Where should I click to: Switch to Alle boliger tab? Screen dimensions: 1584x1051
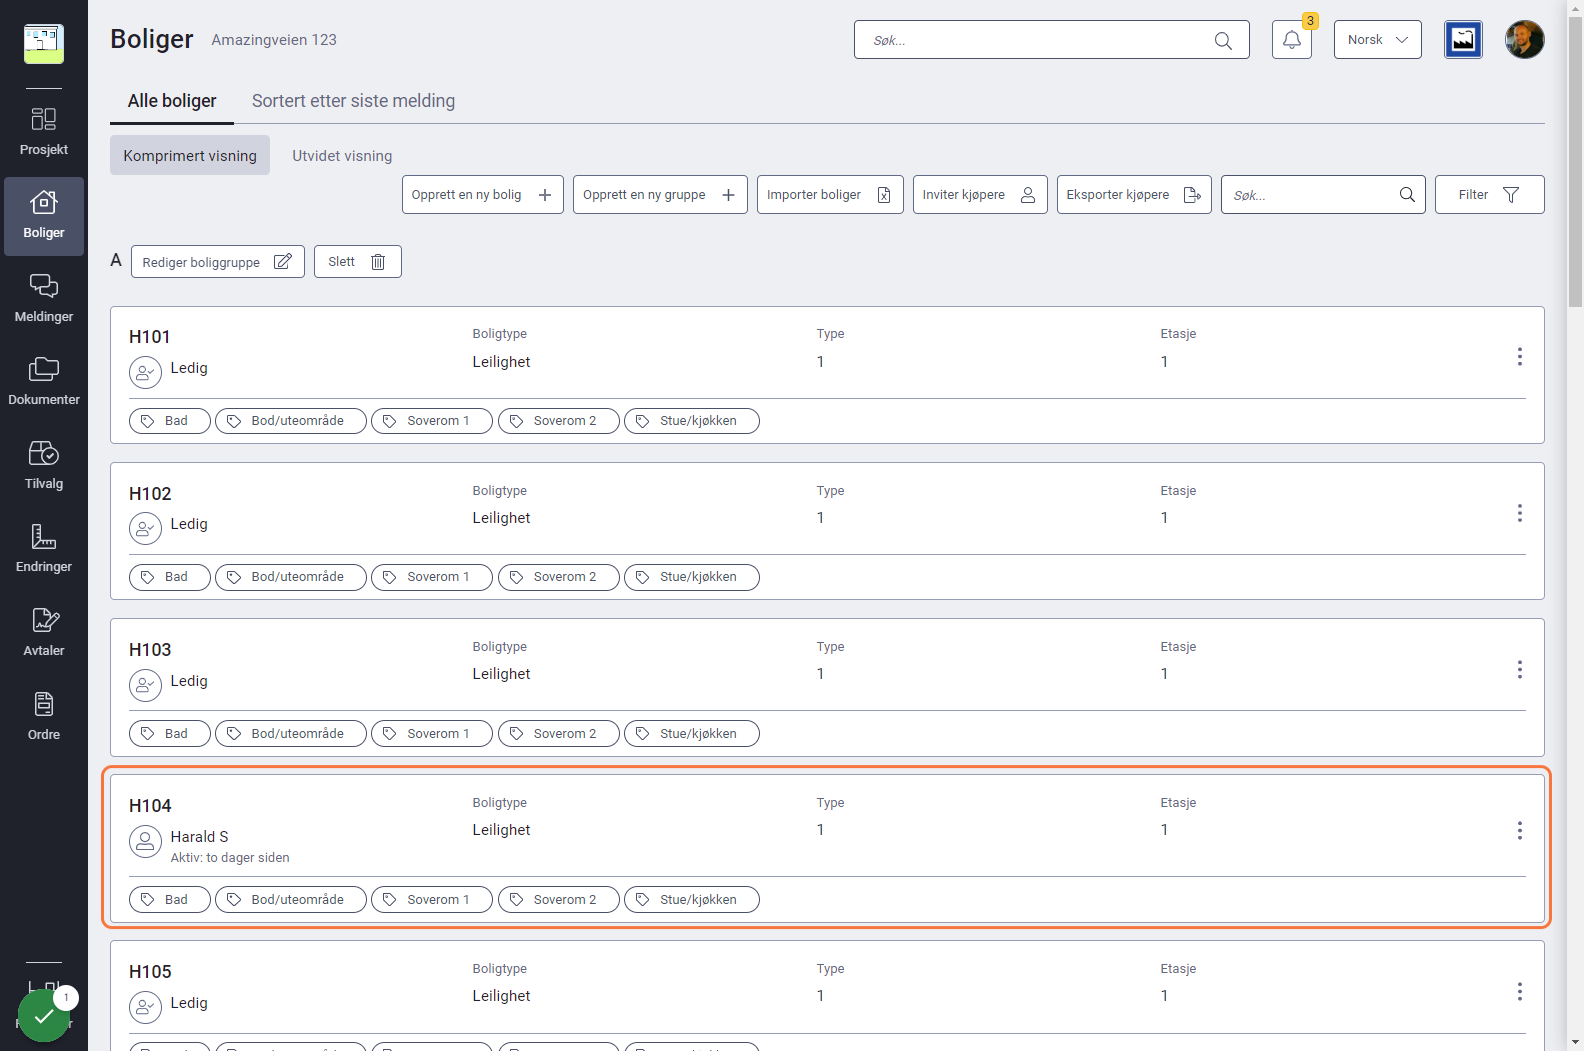click(172, 101)
